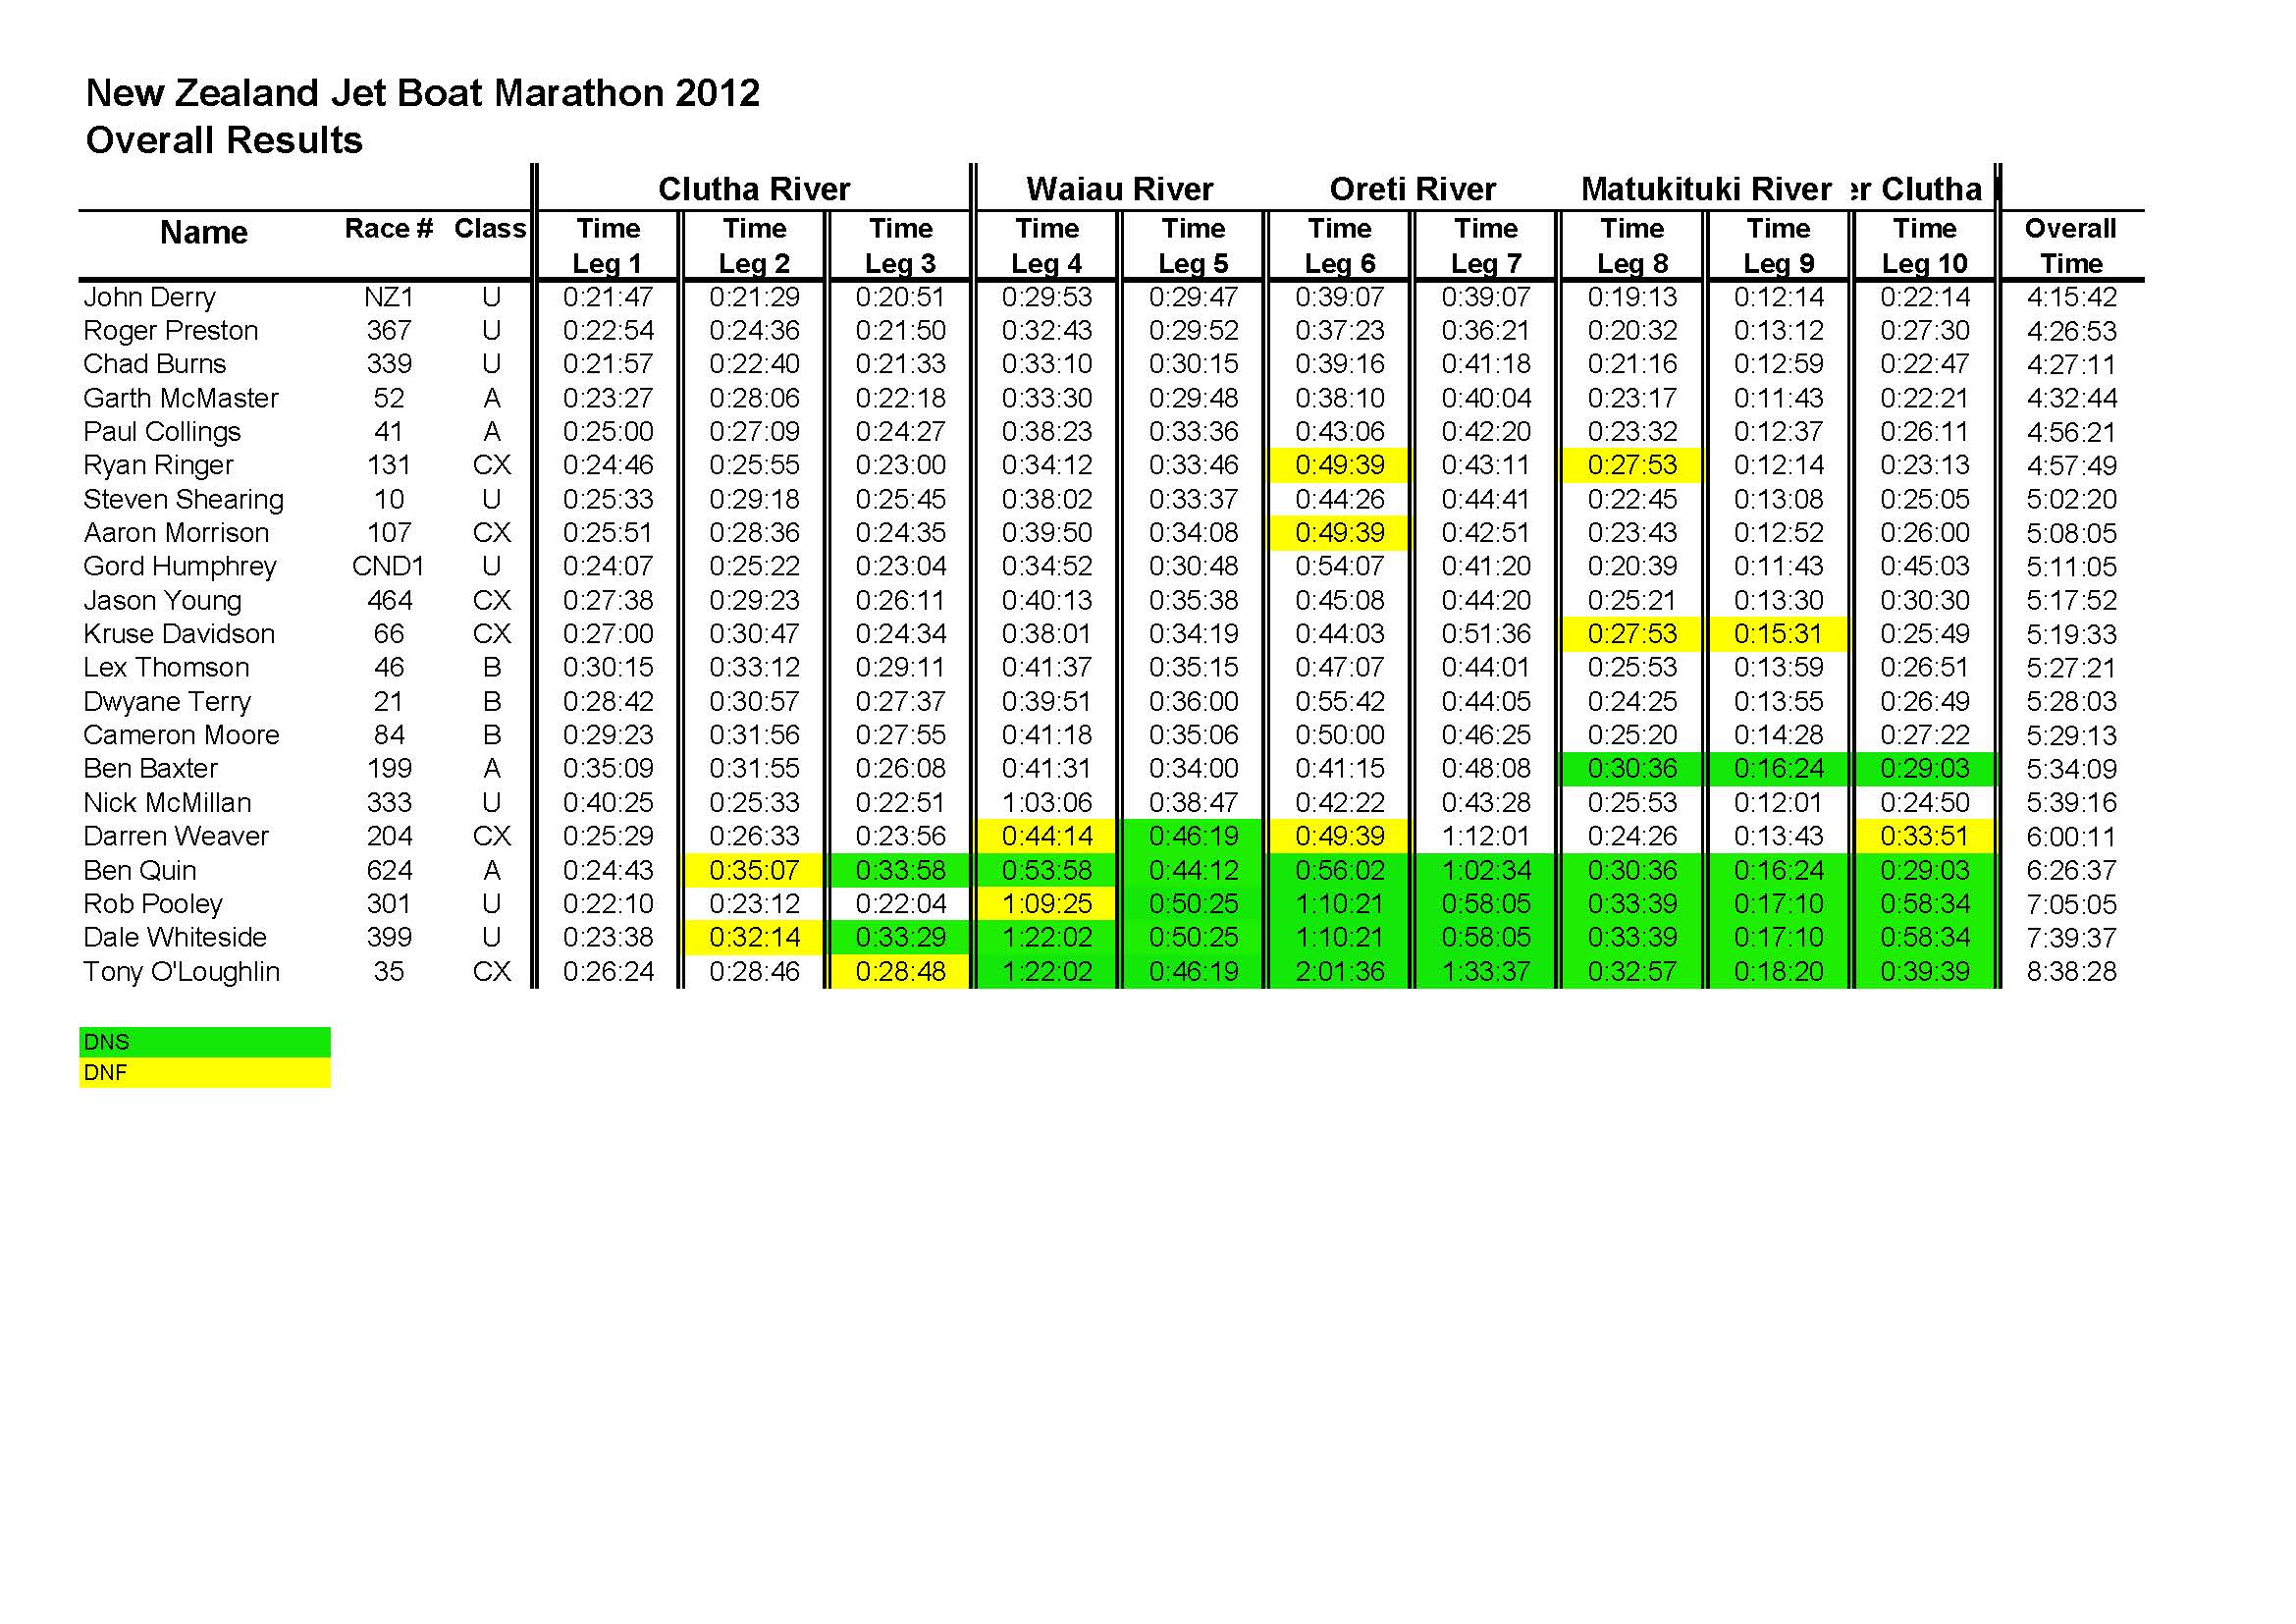
Task: Select the name 'Ben Quin'
Action: [139, 870]
